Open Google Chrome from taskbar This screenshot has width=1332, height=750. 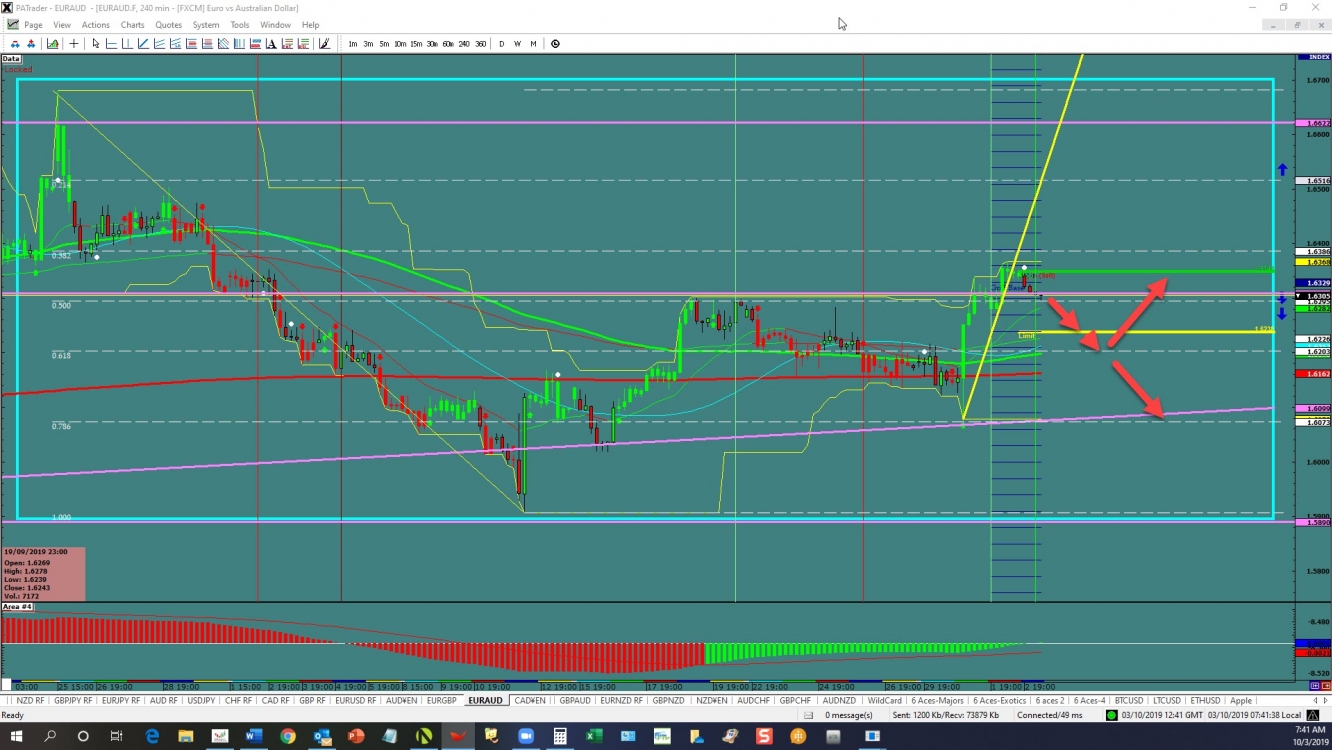[288, 736]
